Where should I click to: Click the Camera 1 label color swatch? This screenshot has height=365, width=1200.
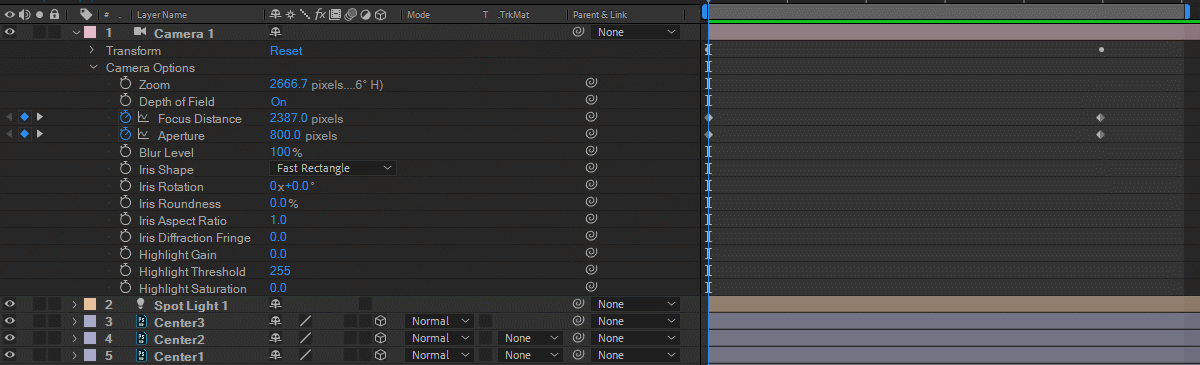pos(90,33)
